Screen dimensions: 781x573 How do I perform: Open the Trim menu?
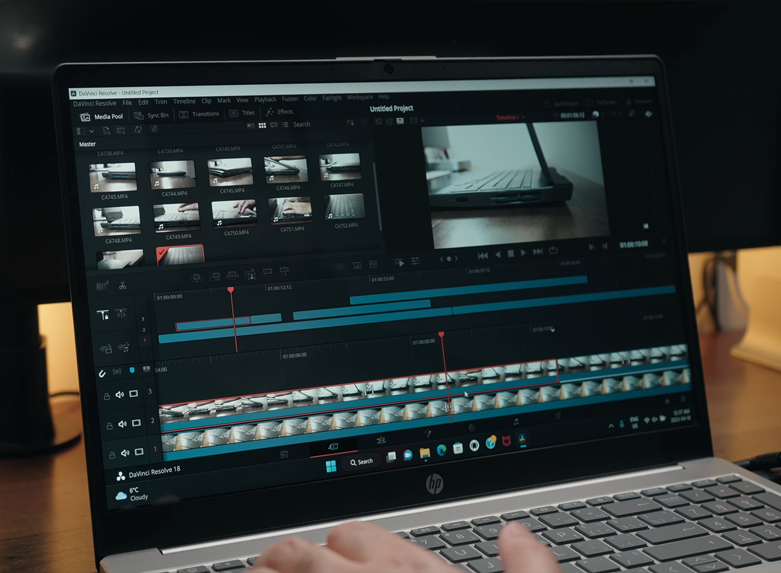tap(160, 102)
